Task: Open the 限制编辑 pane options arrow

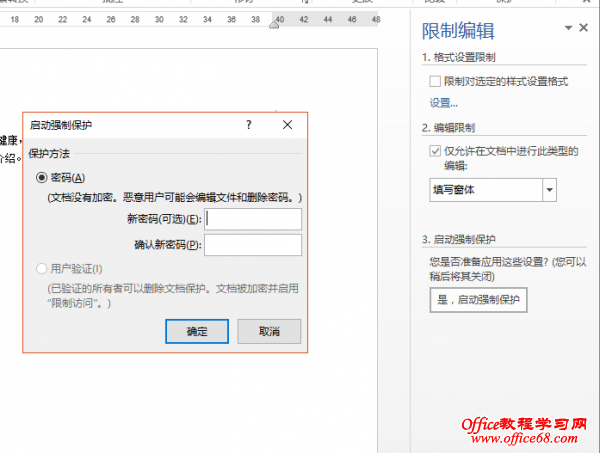Action: coord(568,28)
